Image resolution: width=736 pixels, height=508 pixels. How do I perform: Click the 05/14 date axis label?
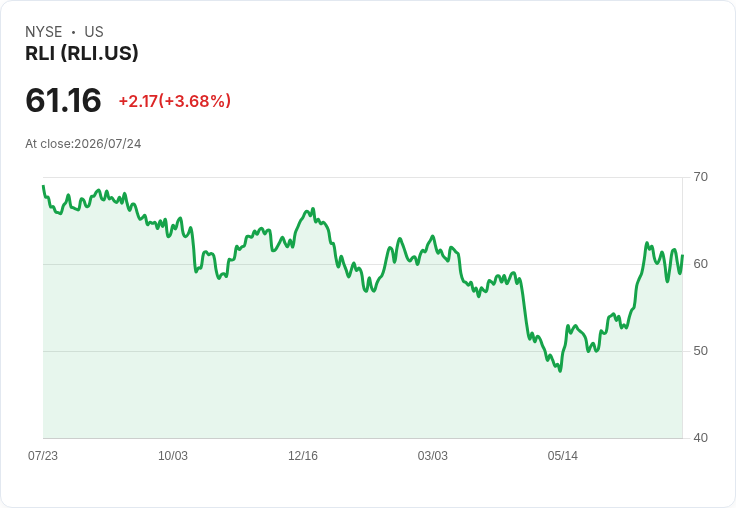coord(562,456)
